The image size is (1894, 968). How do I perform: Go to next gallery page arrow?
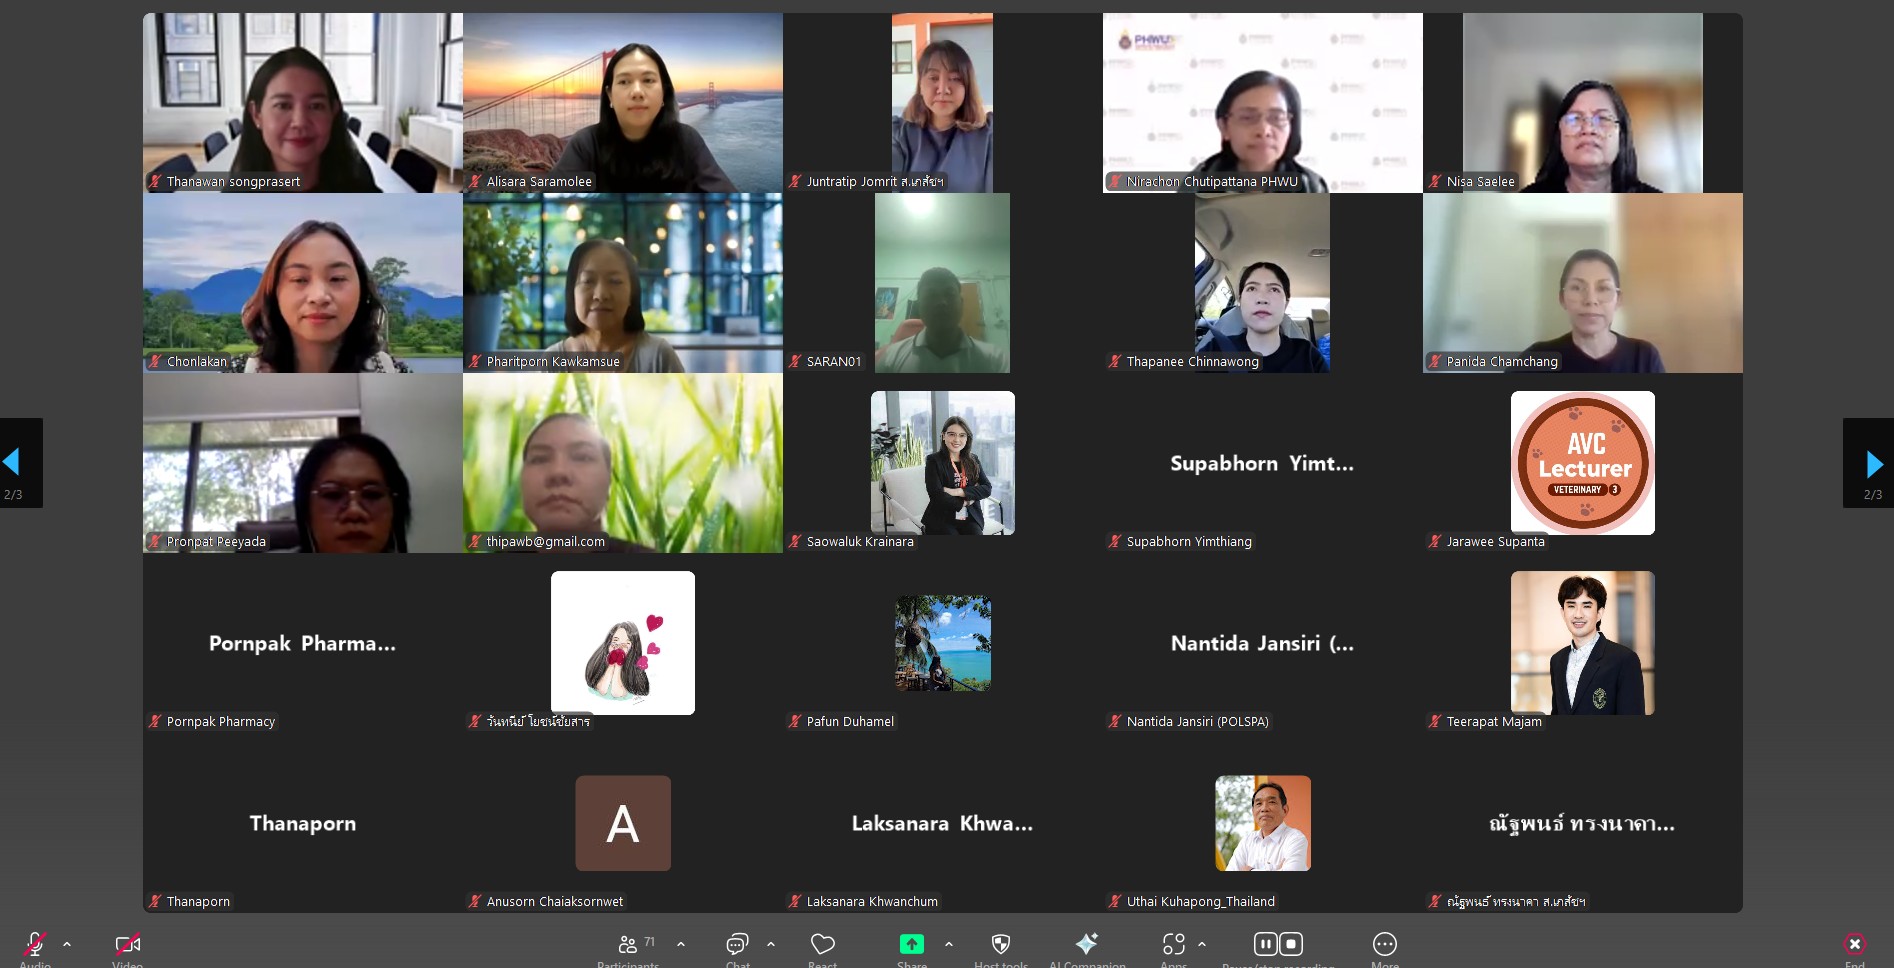click(x=1873, y=463)
